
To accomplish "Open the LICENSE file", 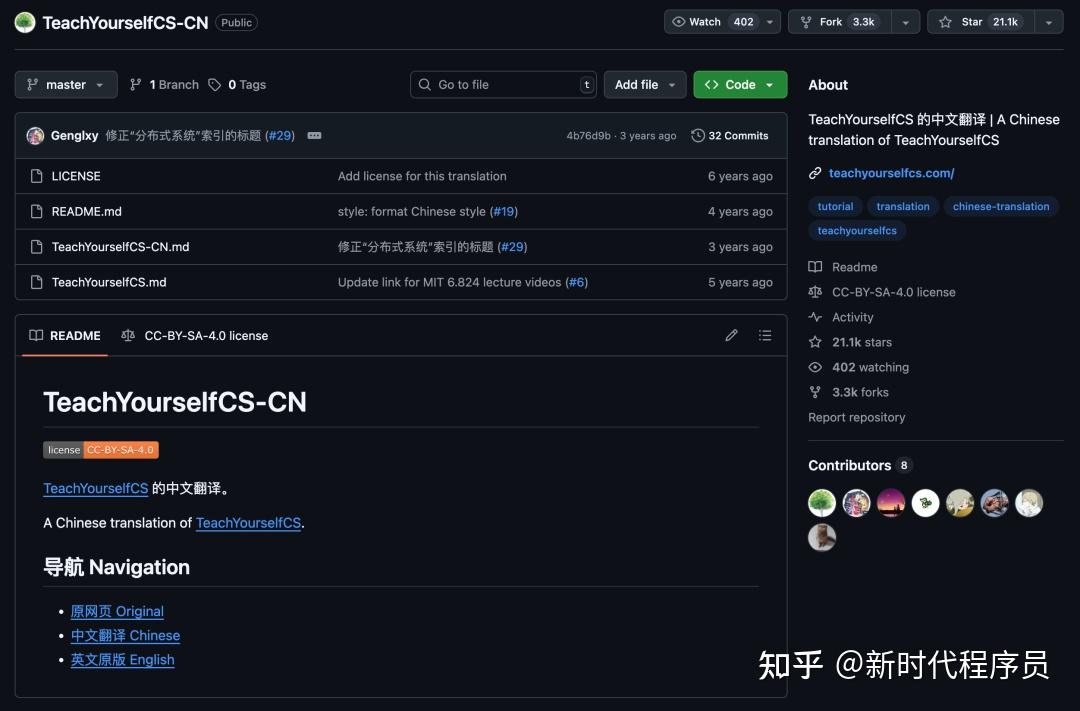I will tap(76, 176).
